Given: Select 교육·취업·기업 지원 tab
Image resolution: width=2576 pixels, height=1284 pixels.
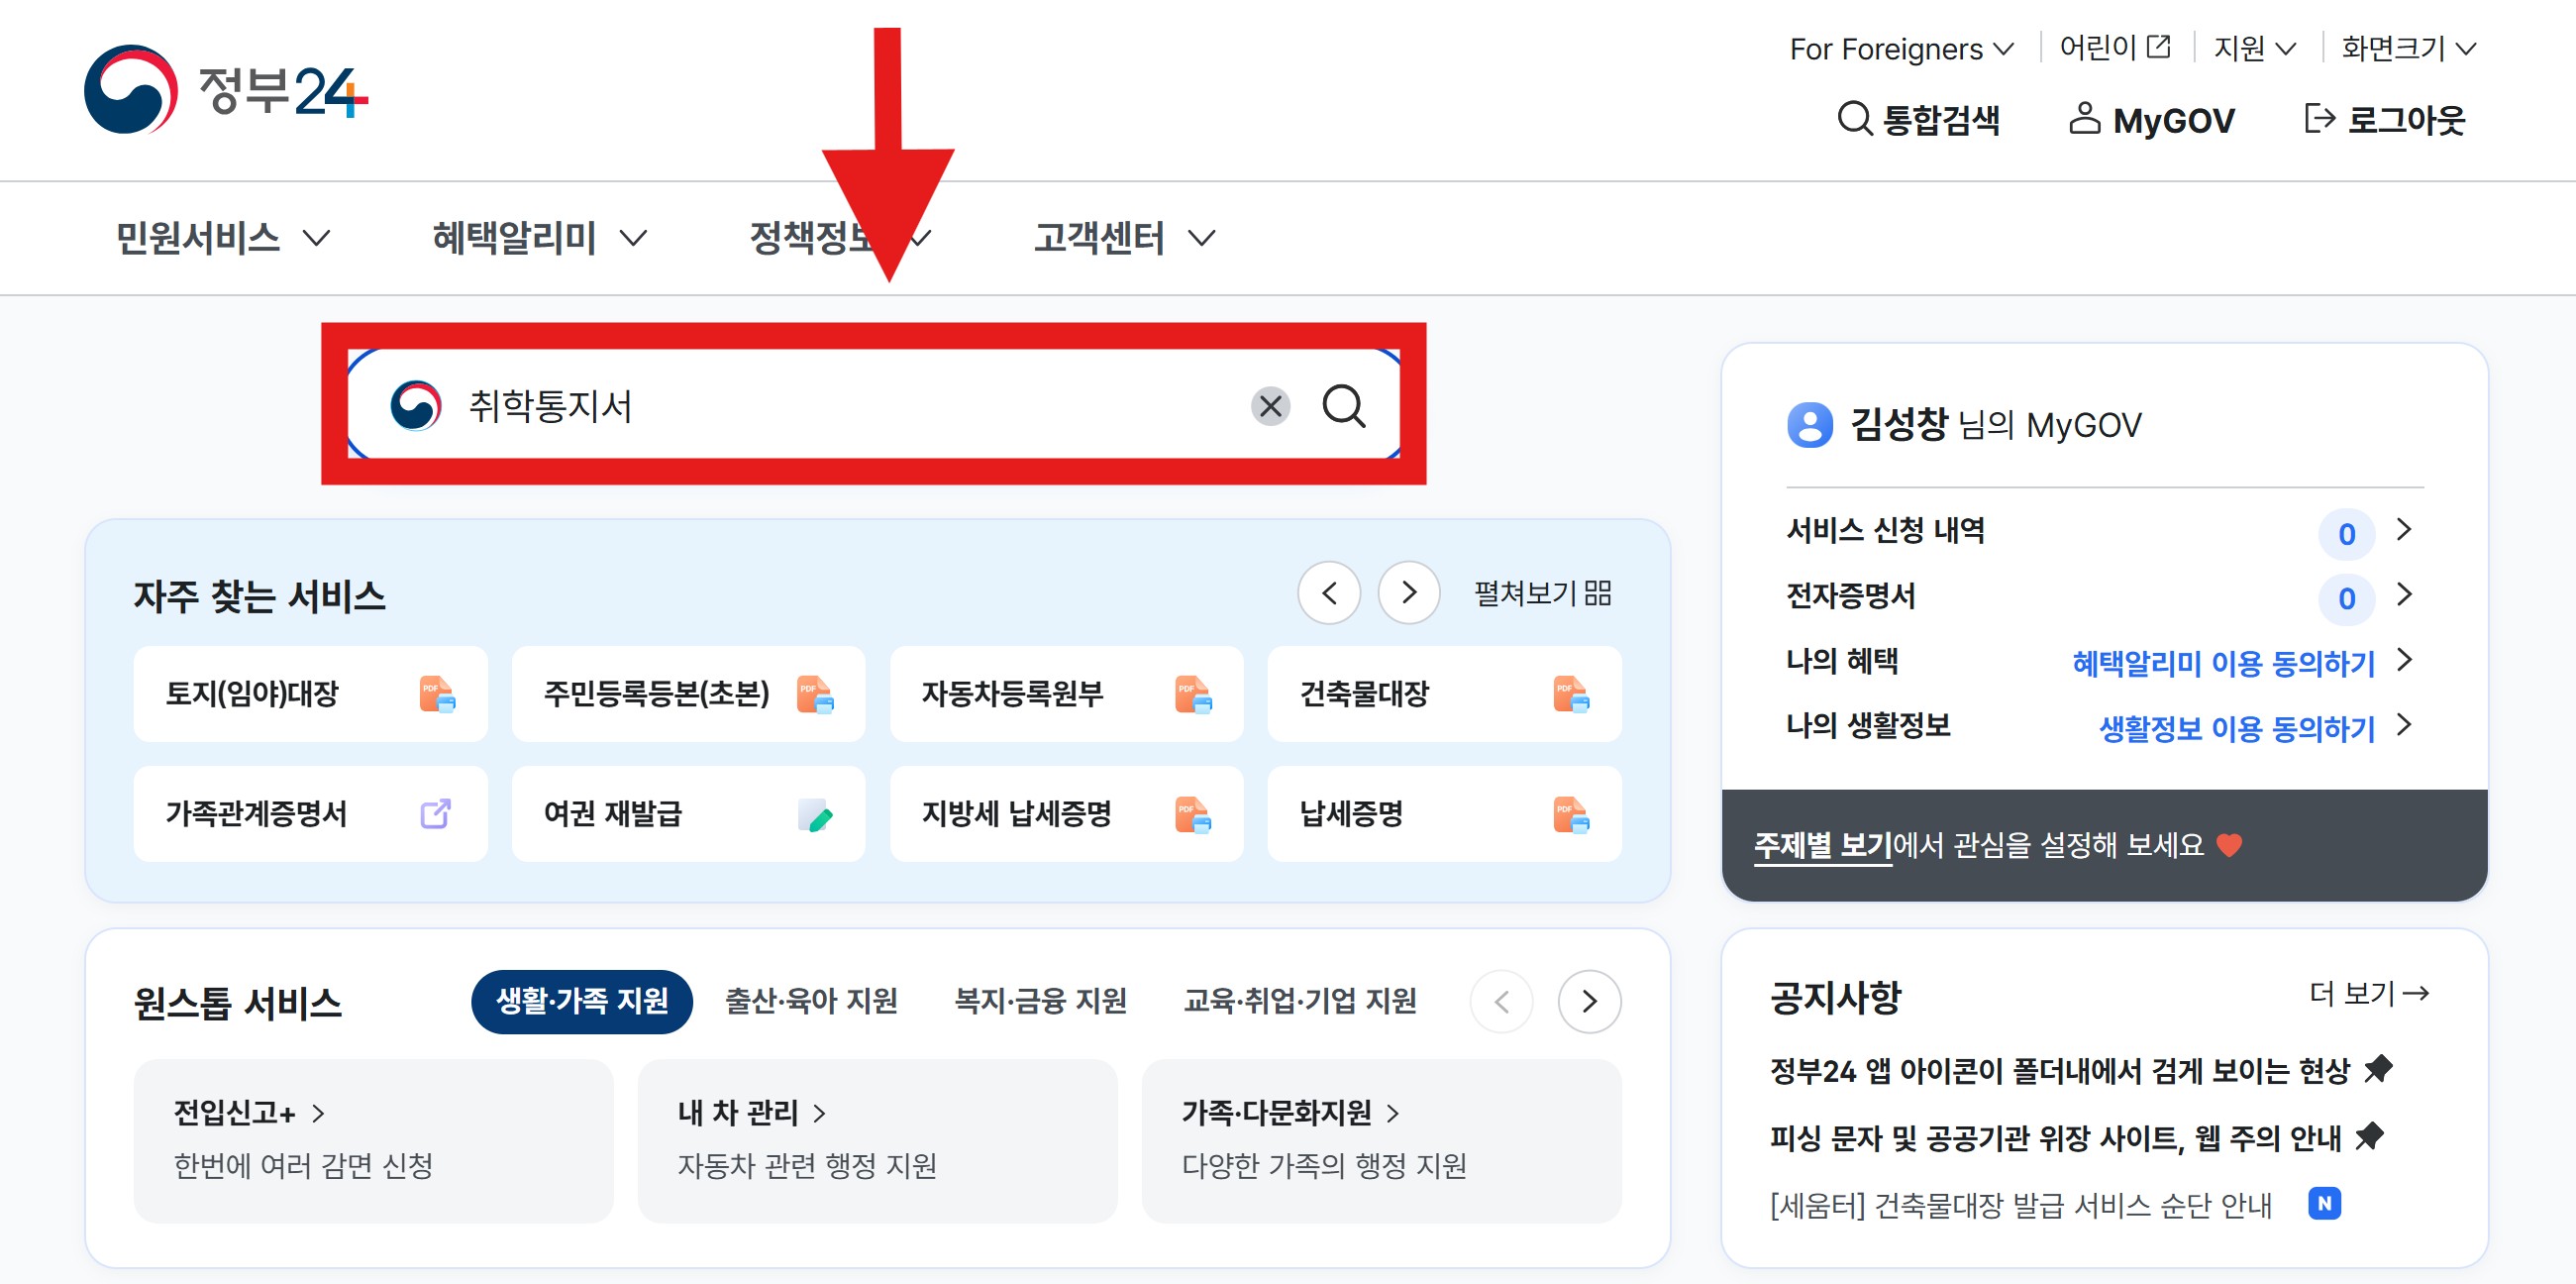Looking at the screenshot, I should pyautogui.click(x=1299, y=1000).
